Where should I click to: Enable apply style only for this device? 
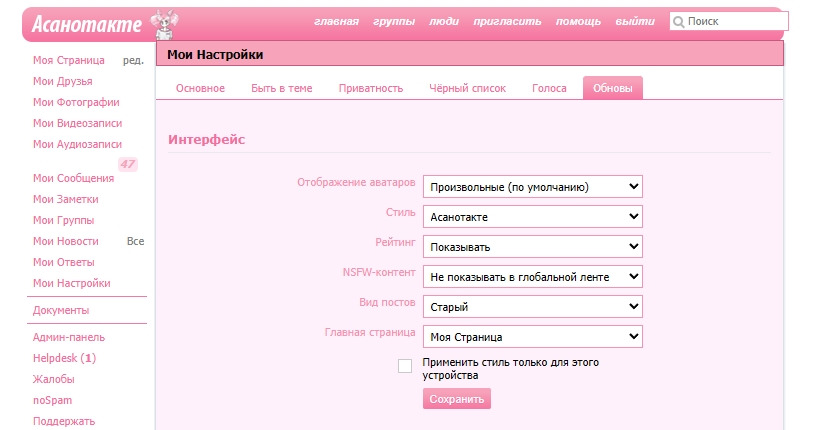pos(405,366)
